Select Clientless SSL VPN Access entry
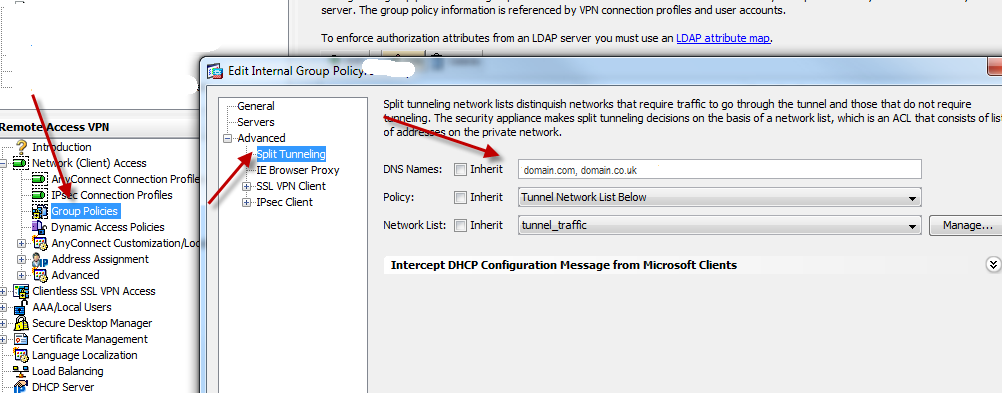 pos(93,291)
